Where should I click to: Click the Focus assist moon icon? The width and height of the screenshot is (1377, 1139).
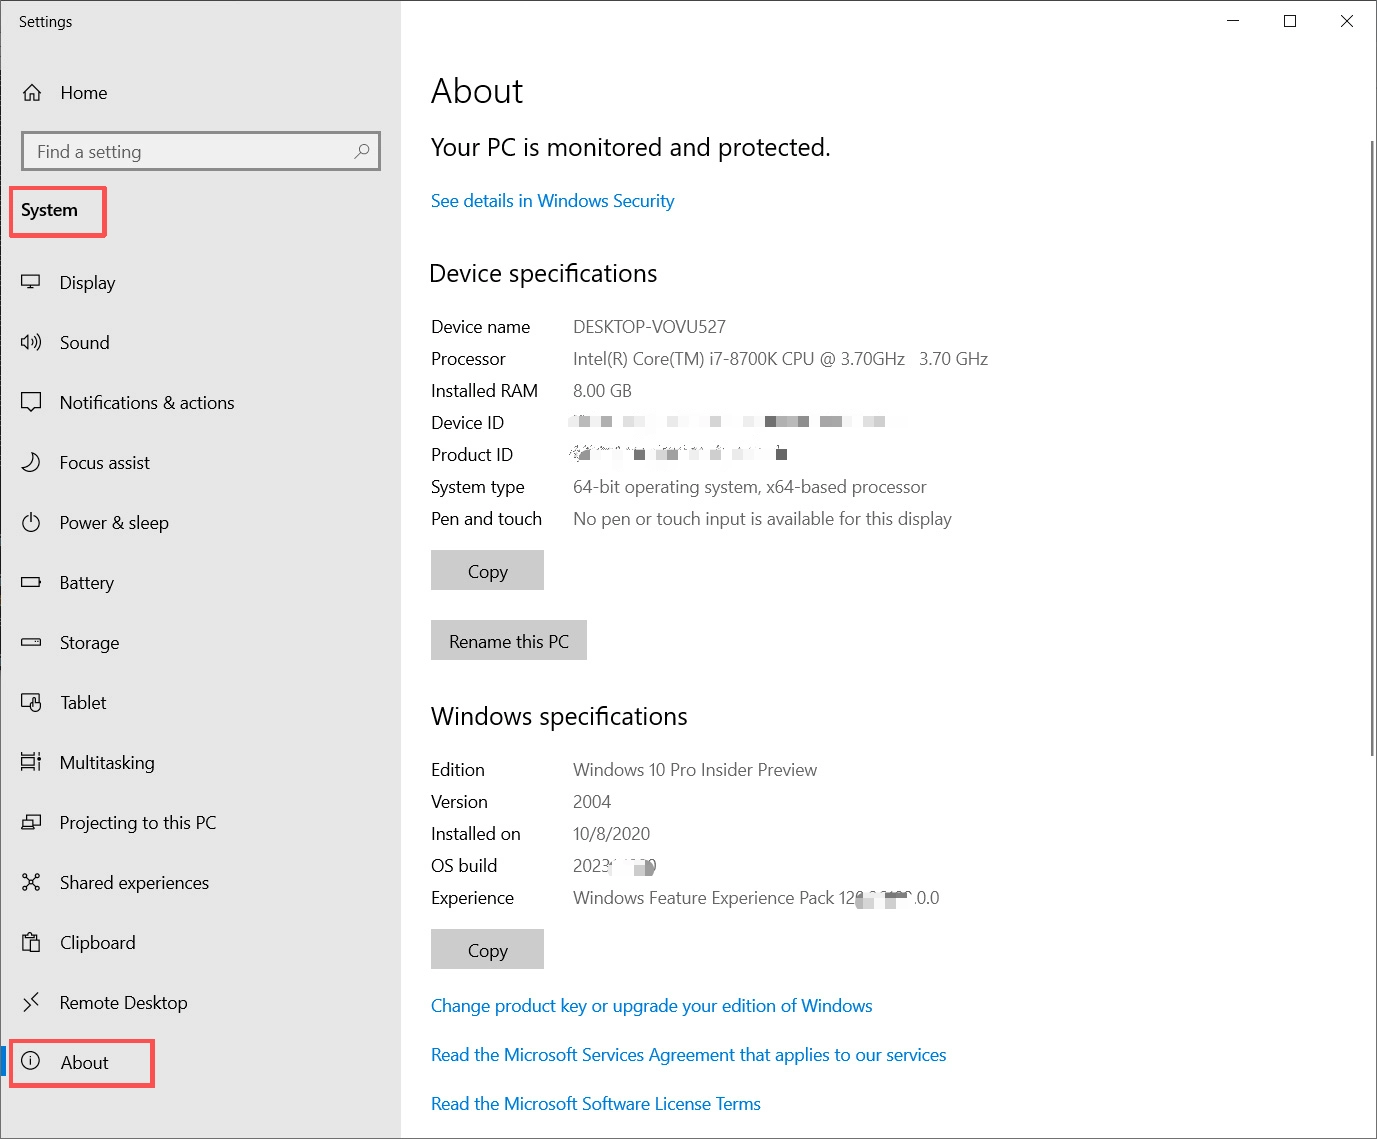pyautogui.click(x=31, y=462)
